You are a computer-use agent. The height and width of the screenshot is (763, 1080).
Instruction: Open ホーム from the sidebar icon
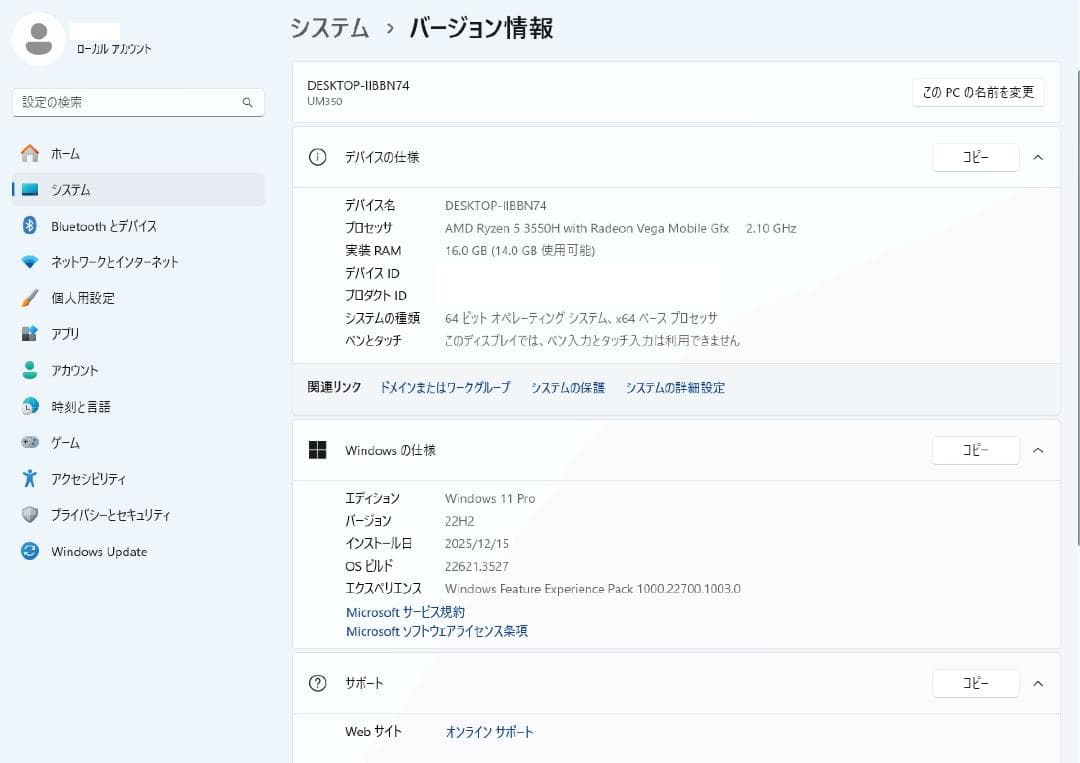[31, 153]
